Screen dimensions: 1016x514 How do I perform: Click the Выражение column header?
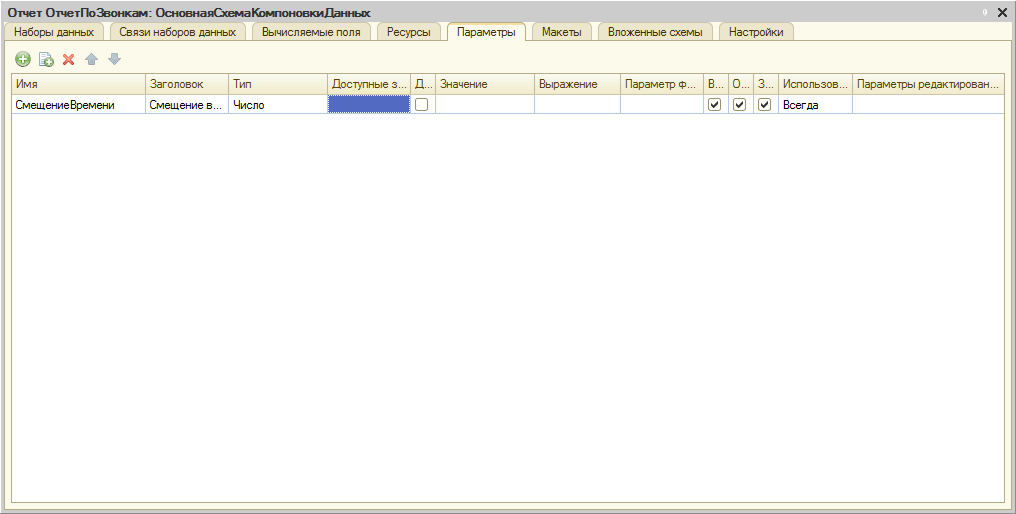coord(577,84)
